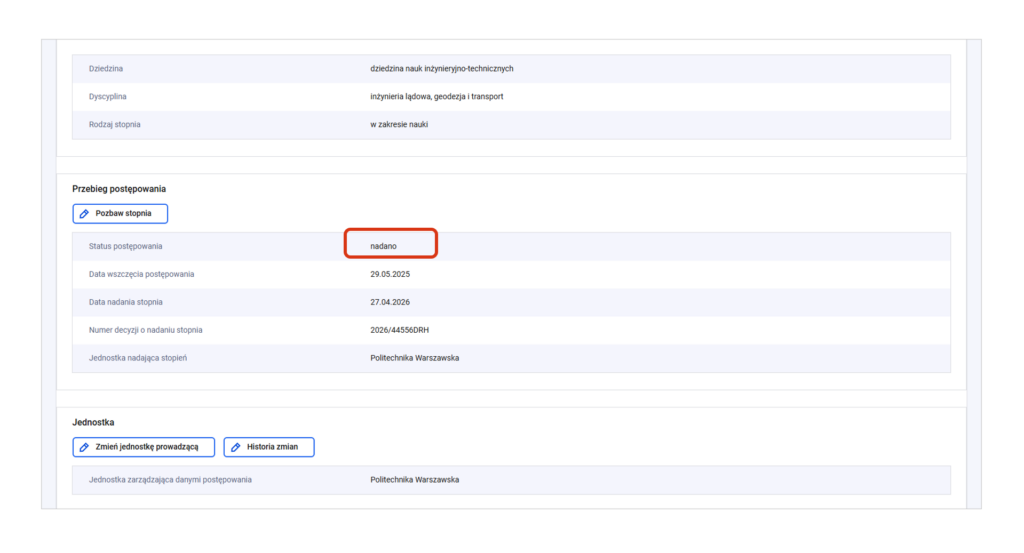Select the Dziedzina value text
This screenshot has height=553, width=1024.
click(x=441, y=69)
